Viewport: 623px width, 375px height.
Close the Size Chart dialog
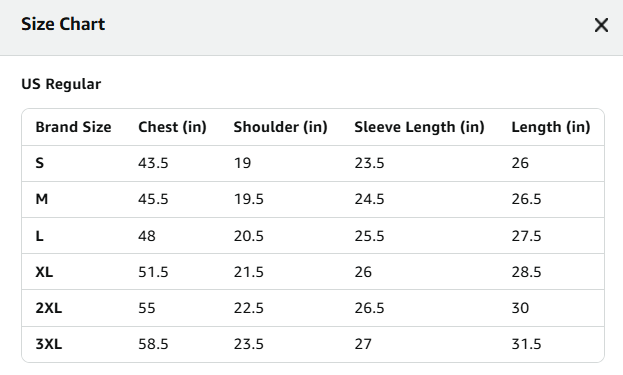point(601,25)
